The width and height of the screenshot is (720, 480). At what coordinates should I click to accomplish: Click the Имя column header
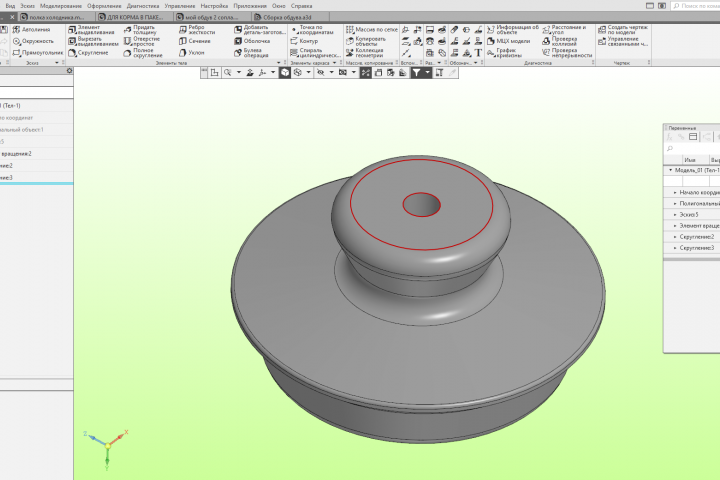pyautogui.click(x=689, y=160)
